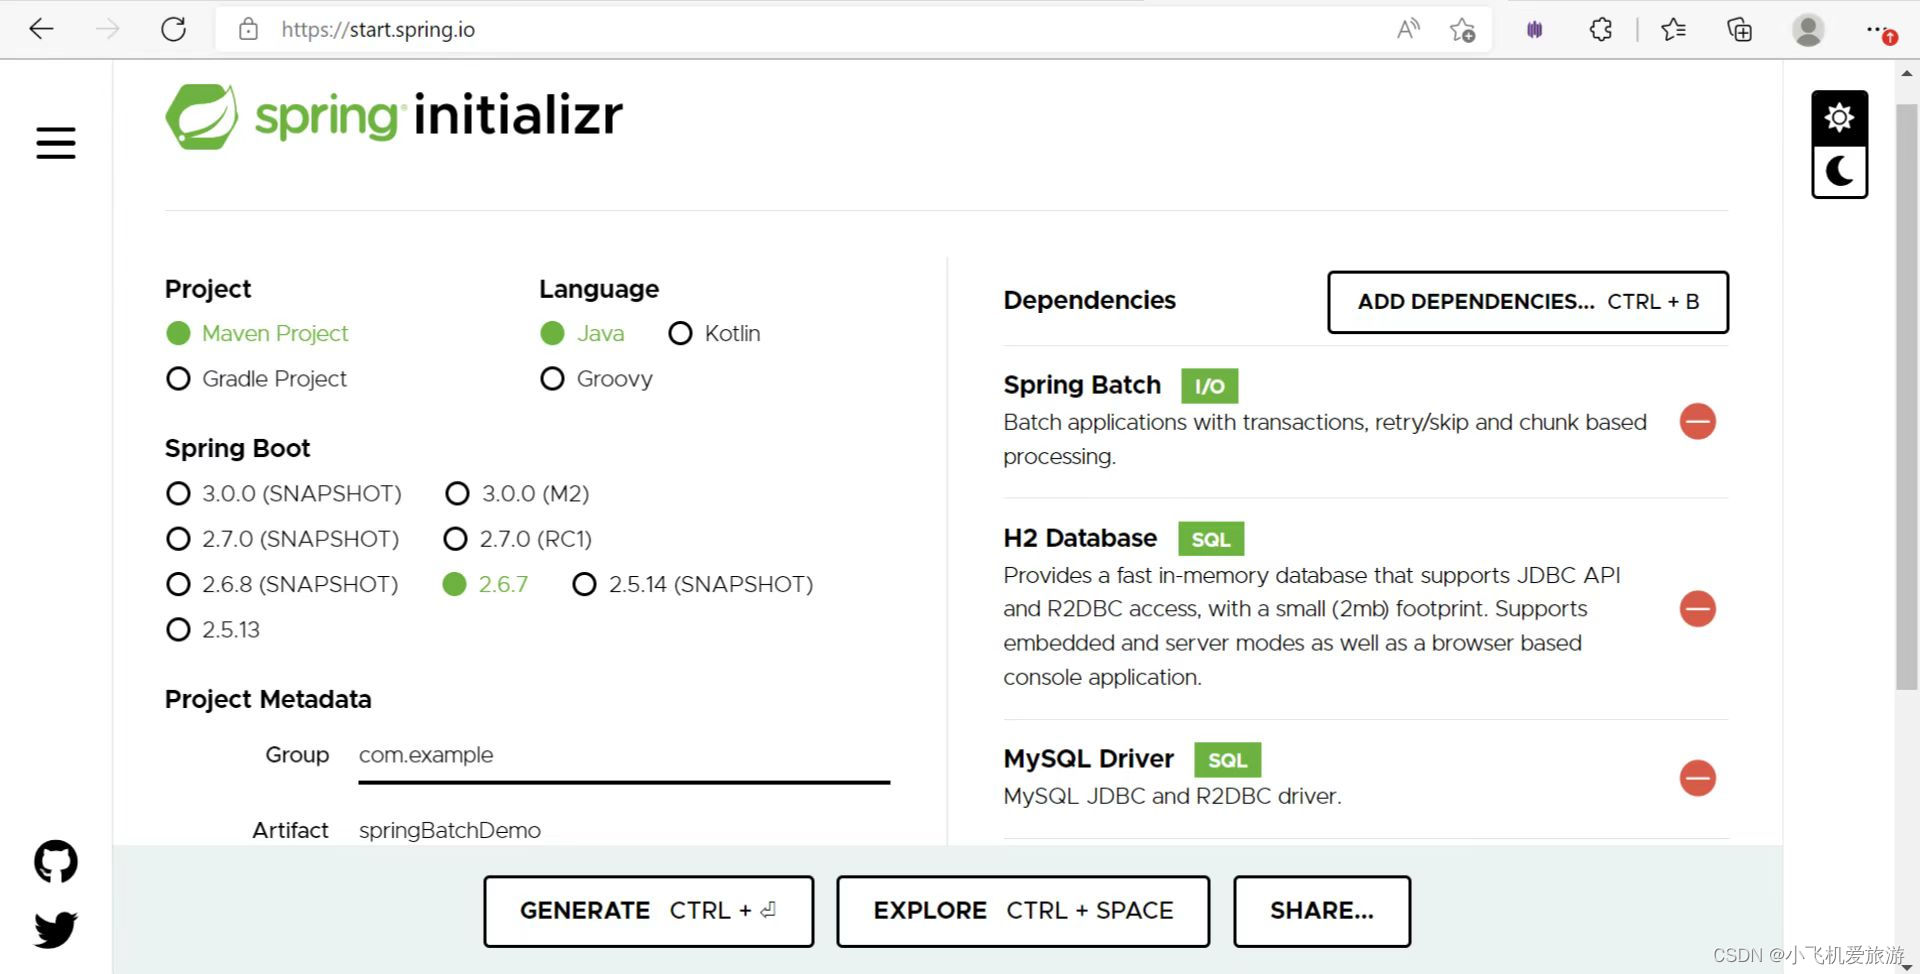Click the Project Metadata heading
This screenshot has width=1920, height=974.
point(268,699)
